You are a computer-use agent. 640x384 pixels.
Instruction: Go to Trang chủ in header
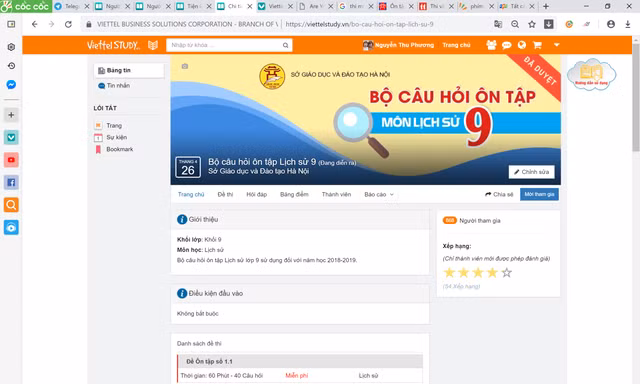click(x=456, y=45)
